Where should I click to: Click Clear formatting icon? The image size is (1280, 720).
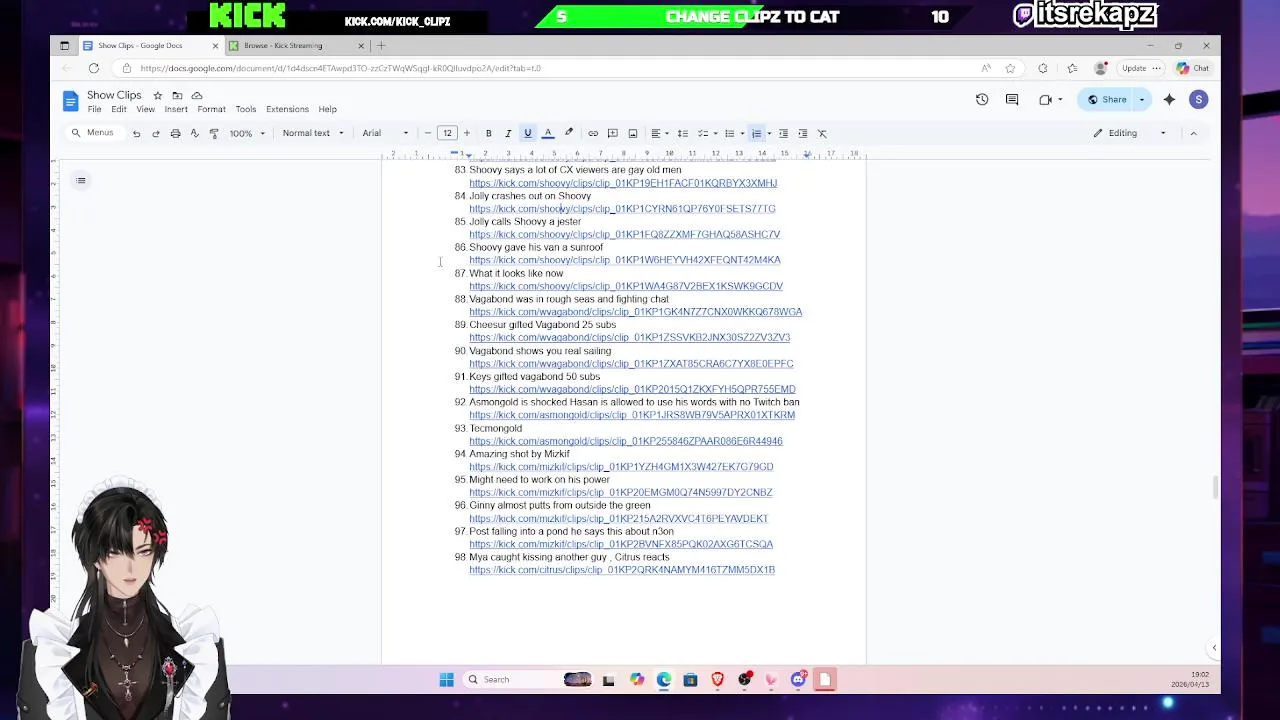point(822,133)
